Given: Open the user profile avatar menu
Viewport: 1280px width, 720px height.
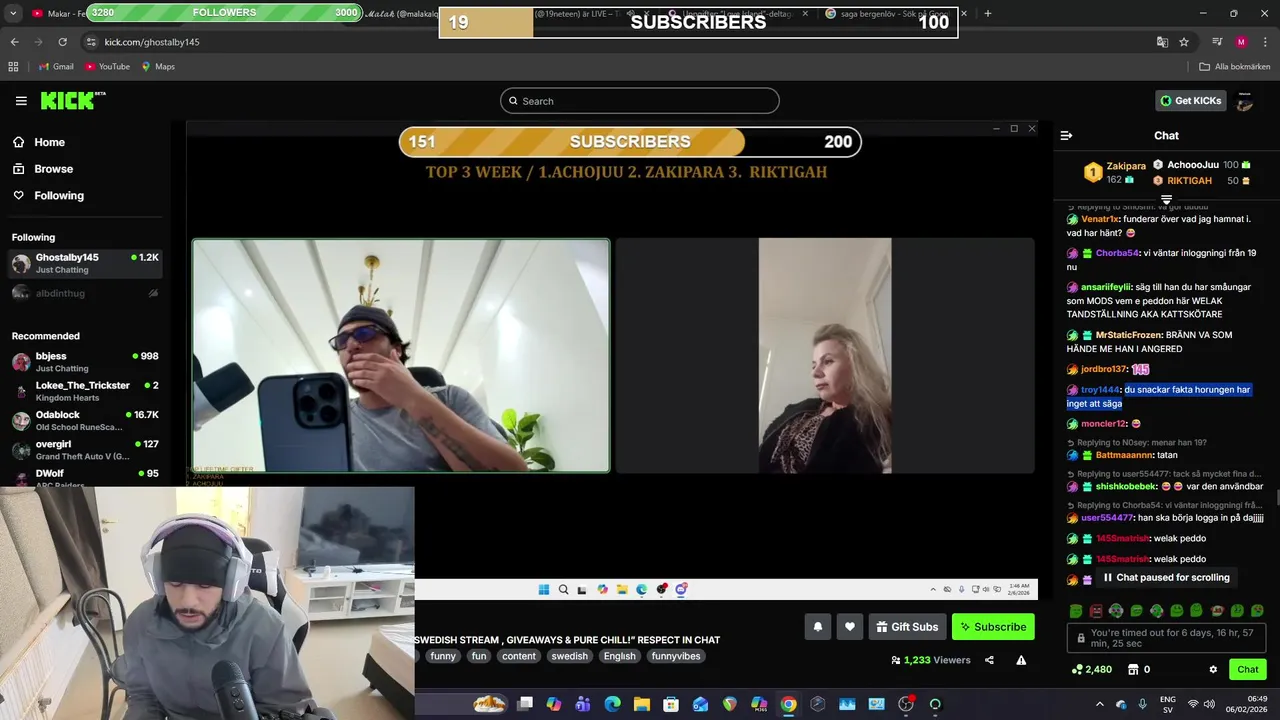Looking at the screenshot, I should (1245, 101).
